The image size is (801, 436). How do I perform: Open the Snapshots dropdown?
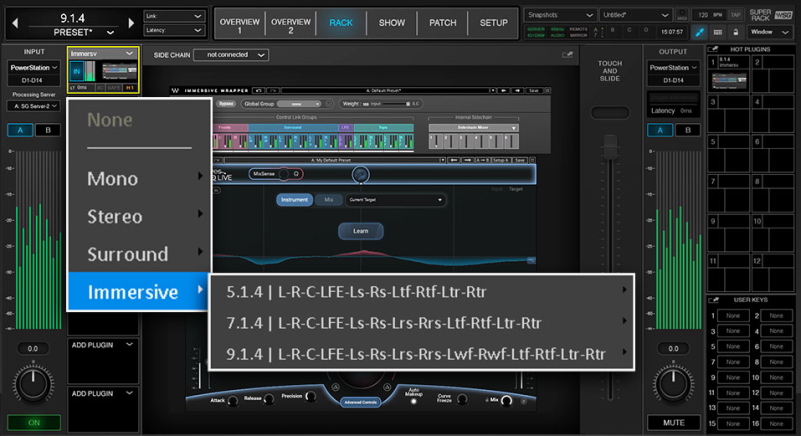click(560, 15)
